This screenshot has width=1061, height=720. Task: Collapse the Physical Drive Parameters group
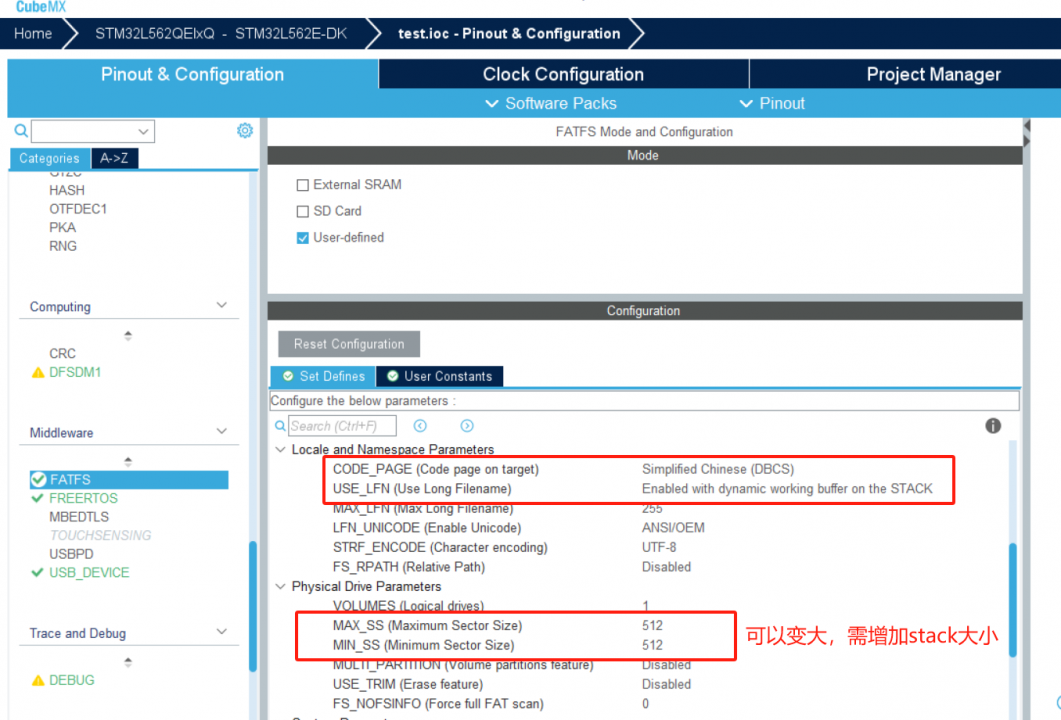click(280, 586)
